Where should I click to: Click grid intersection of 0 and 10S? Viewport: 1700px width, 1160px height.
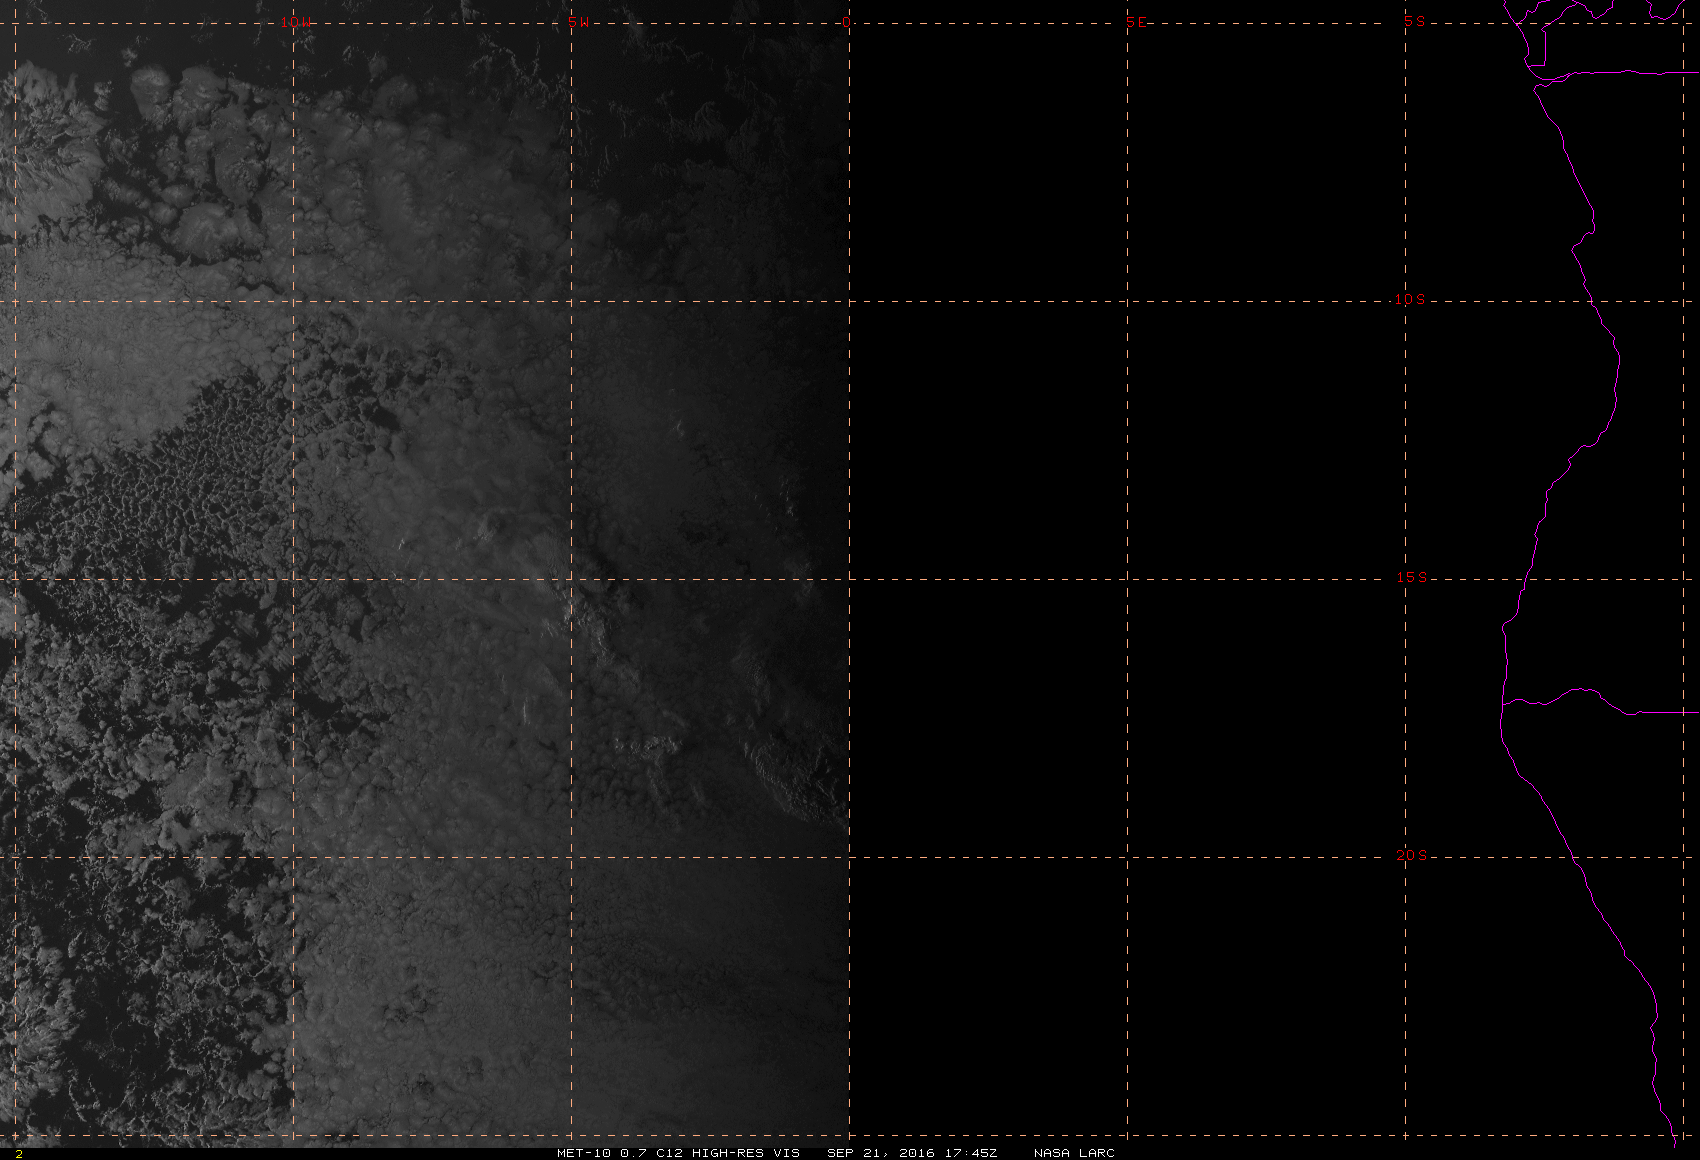coord(849,300)
